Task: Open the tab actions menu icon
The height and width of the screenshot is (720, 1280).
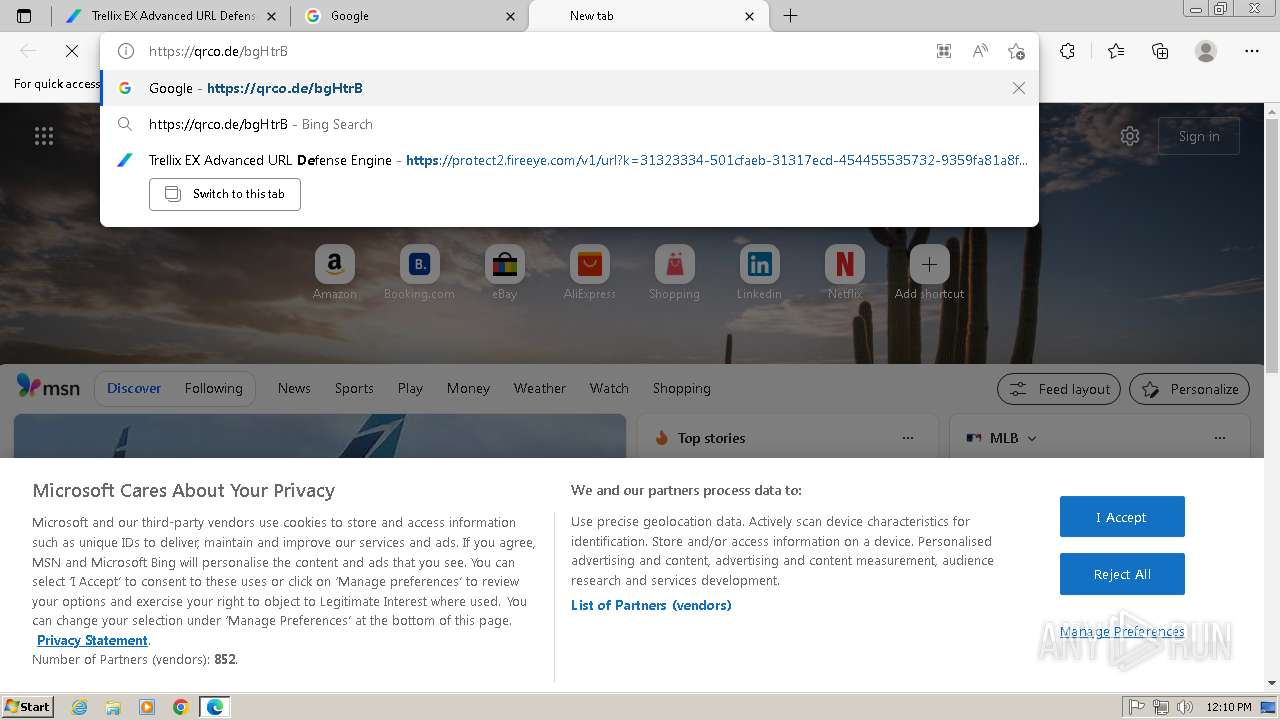Action: 24,16
